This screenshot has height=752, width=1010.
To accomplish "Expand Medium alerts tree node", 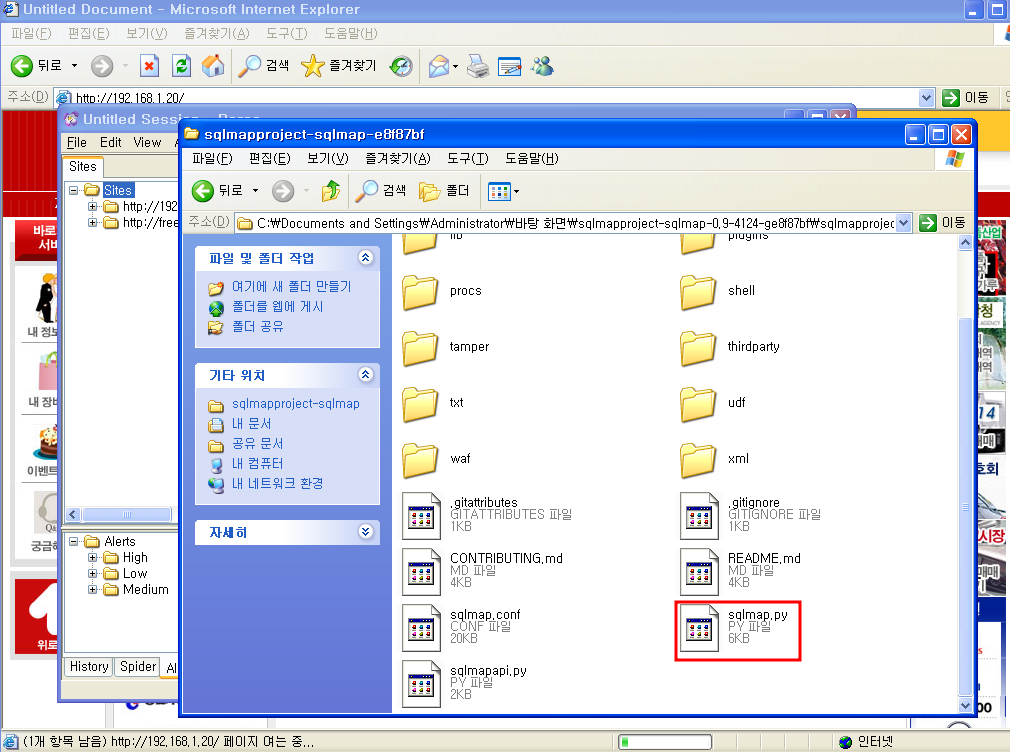I will tap(92, 589).
